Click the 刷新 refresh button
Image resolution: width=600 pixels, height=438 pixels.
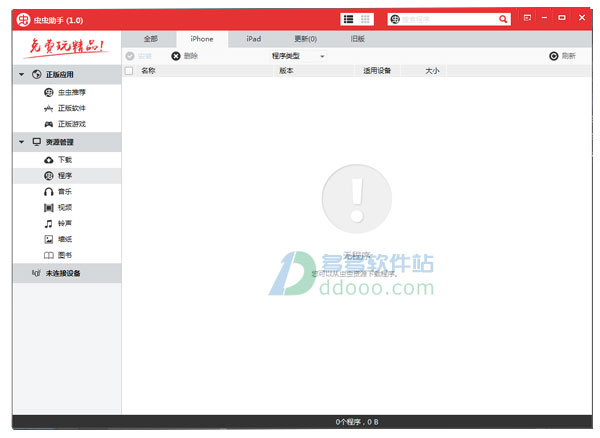562,56
